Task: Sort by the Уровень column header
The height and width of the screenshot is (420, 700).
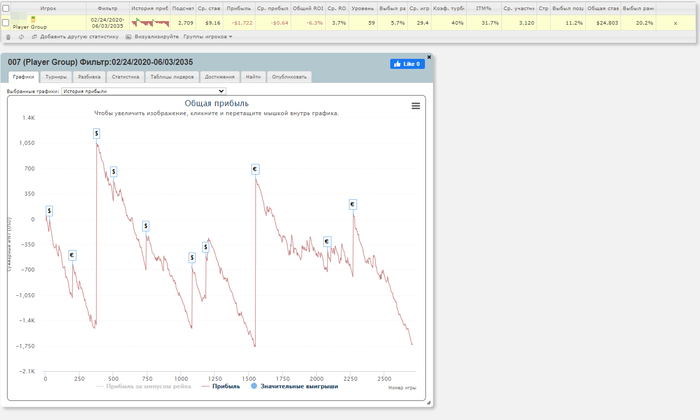Action: pos(362,8)
